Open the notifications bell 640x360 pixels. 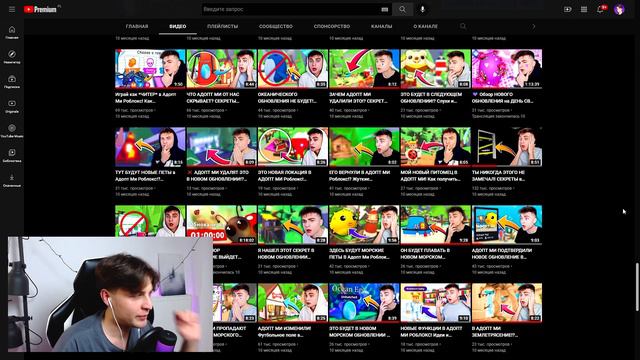pyautogui.click(x=600, y=9)
